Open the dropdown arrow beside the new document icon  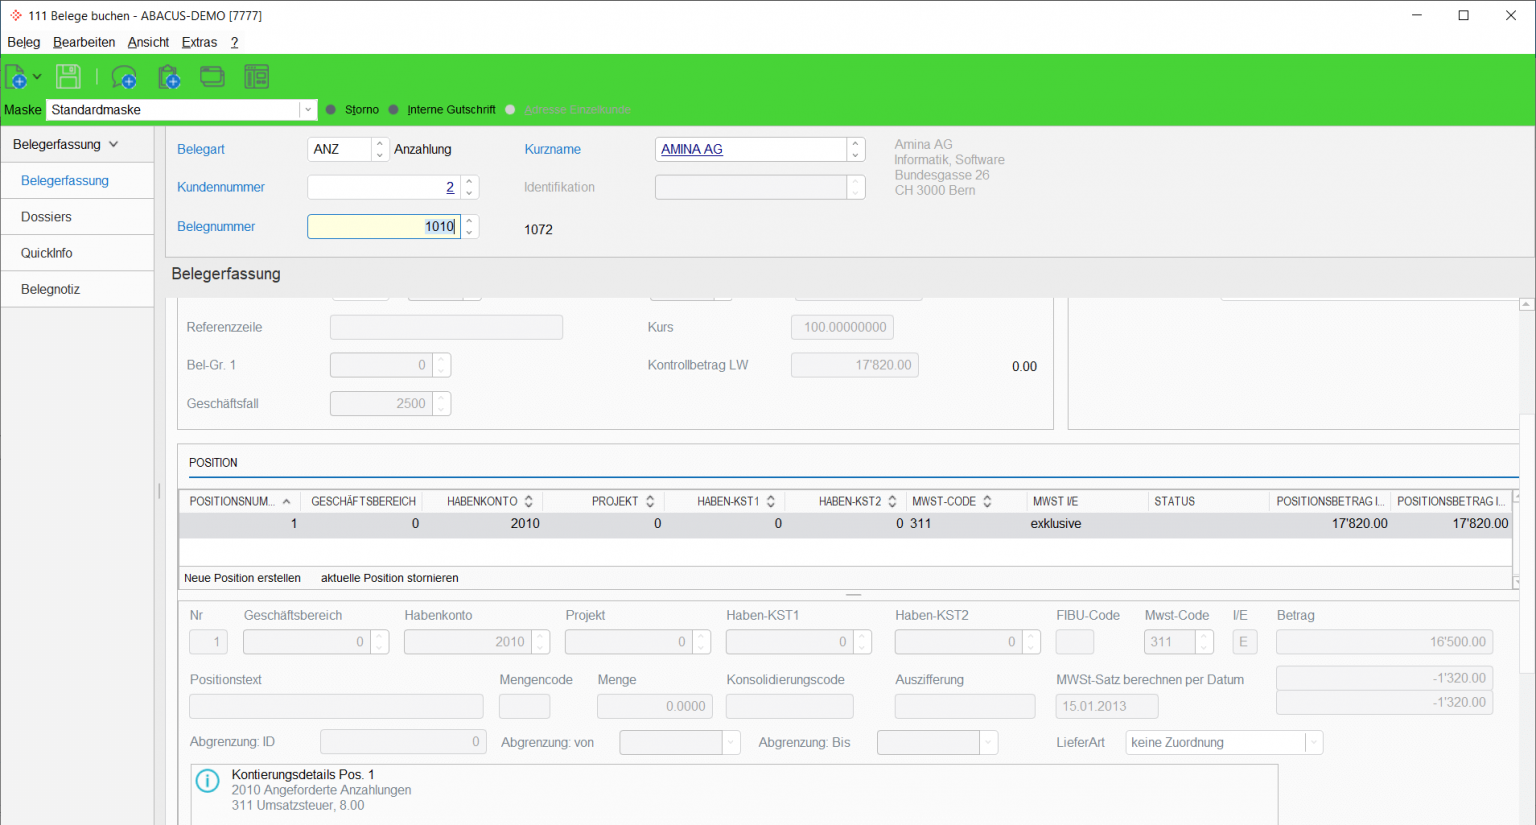click(37, 77)
